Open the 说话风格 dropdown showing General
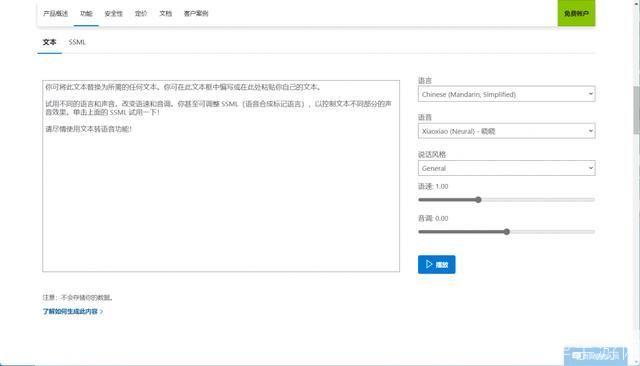The image size is (640, 366). point(507,168)
